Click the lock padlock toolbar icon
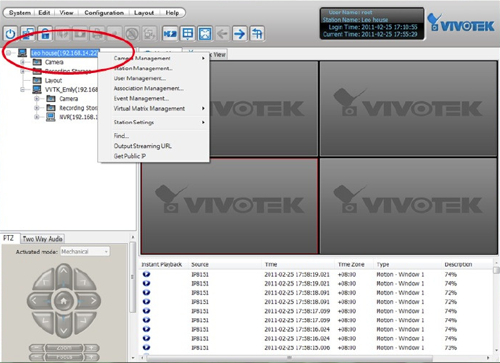This screenshot has height=363, width=500. coord(45,33)
